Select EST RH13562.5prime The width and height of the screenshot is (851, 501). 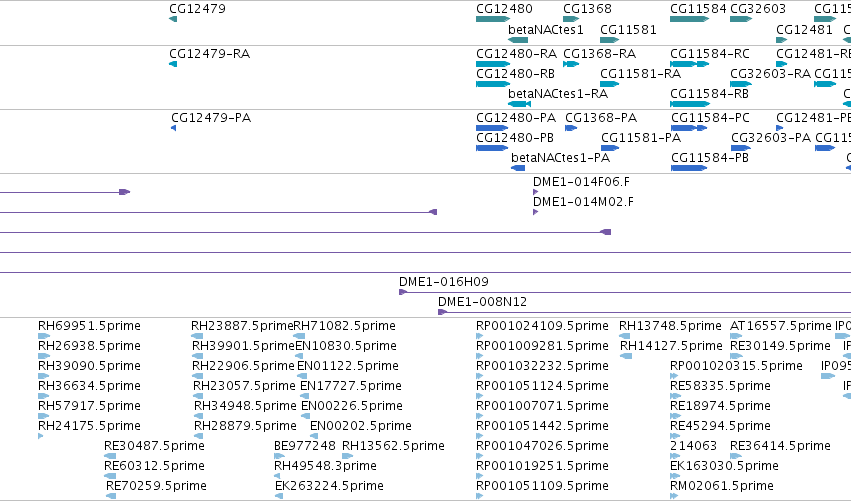tap(393, 446)
